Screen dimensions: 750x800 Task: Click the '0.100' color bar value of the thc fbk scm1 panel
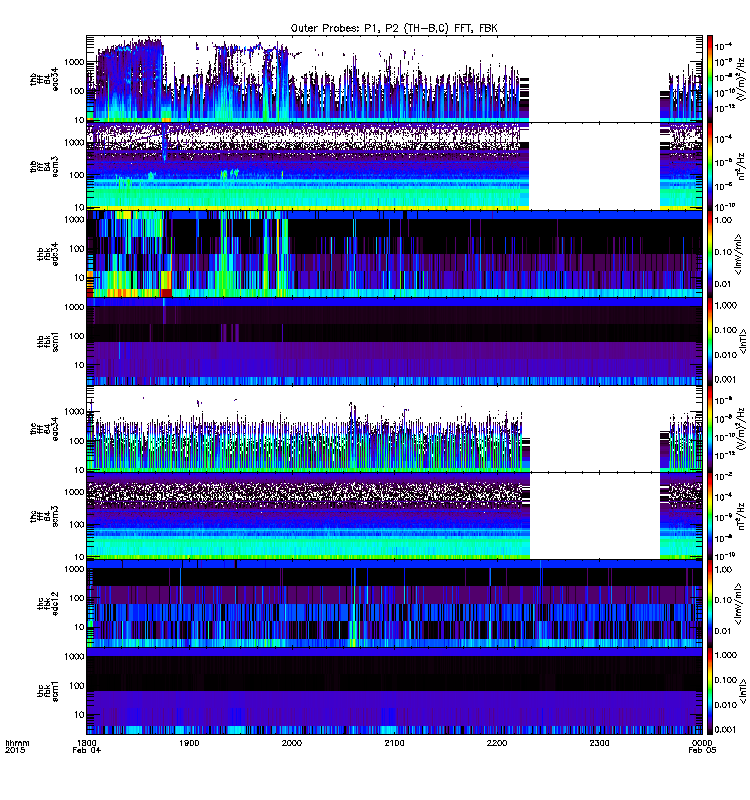coord(726,680)
